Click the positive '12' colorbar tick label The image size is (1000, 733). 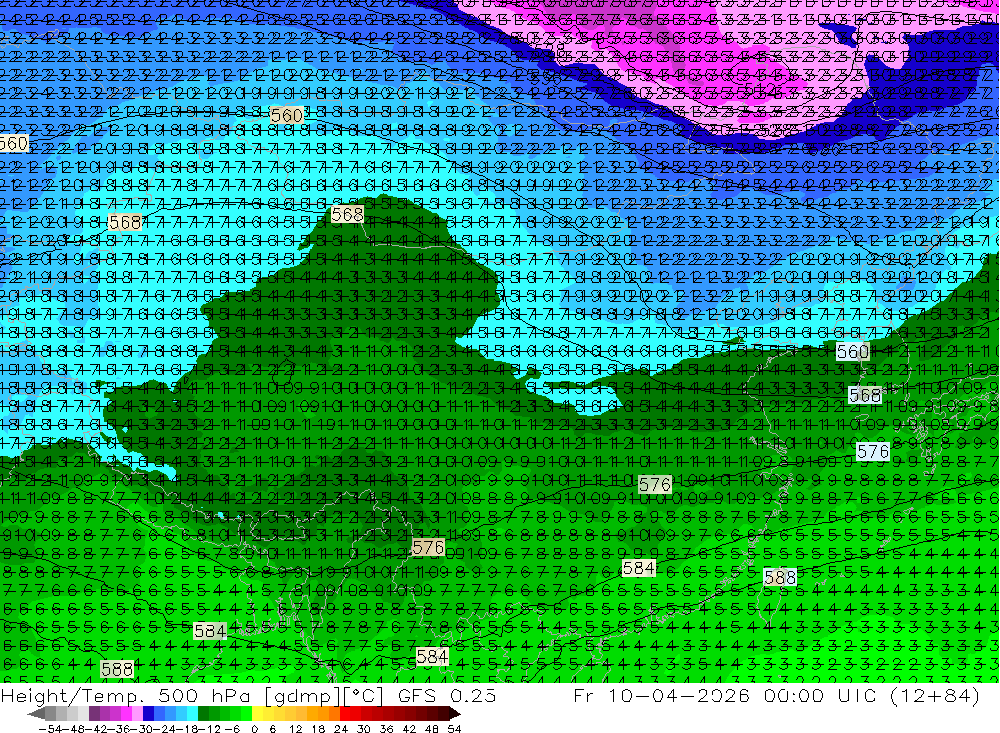click(295, 729)
